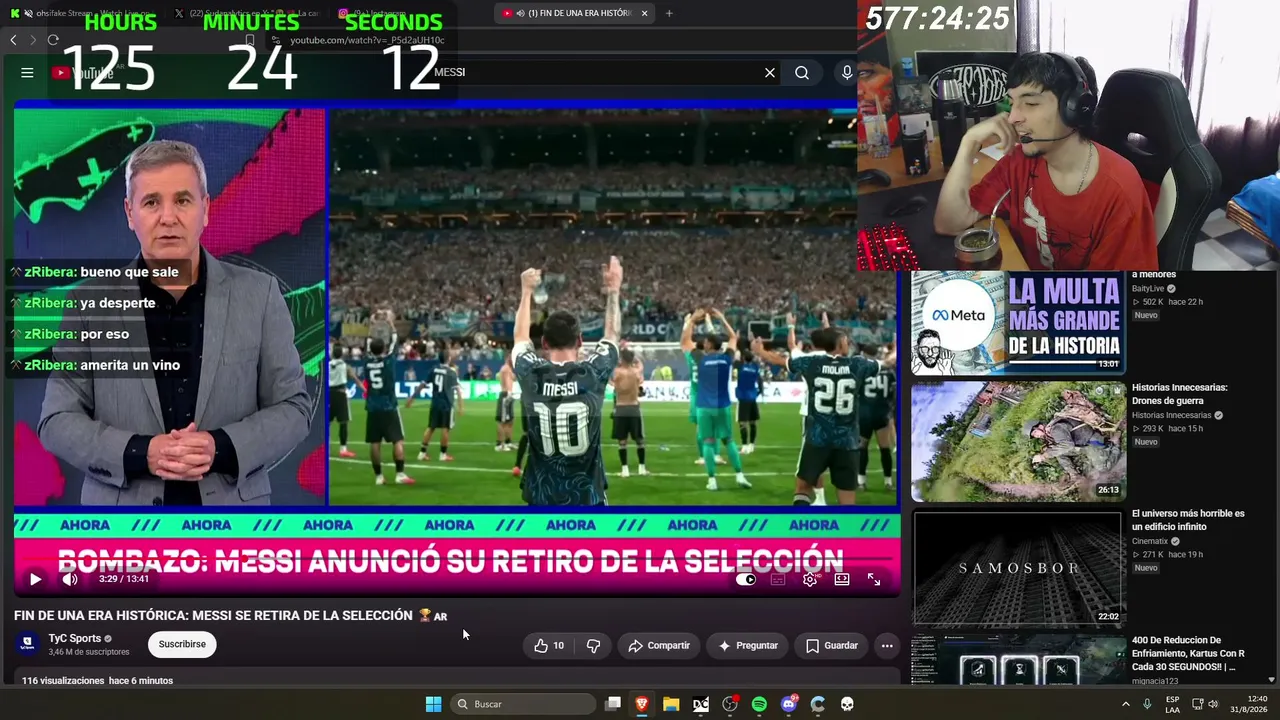Go back in browser history
This screenshot has height=720, width=1280.
(x=13, y=40)
